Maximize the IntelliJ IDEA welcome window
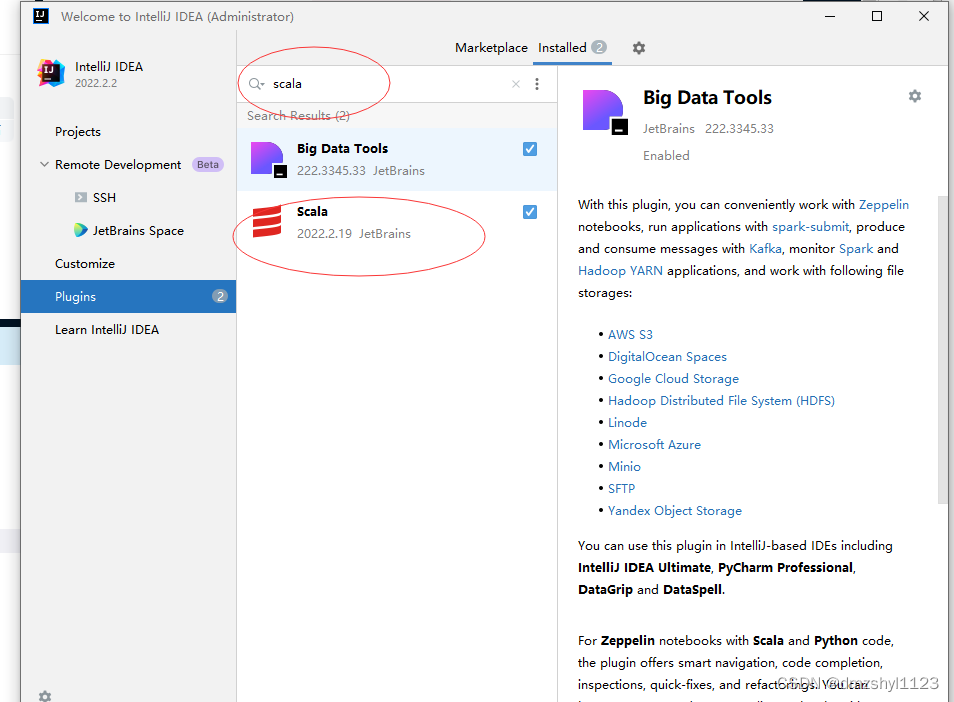The height and width of the screenshot is (702, 954). coord(877,16)
